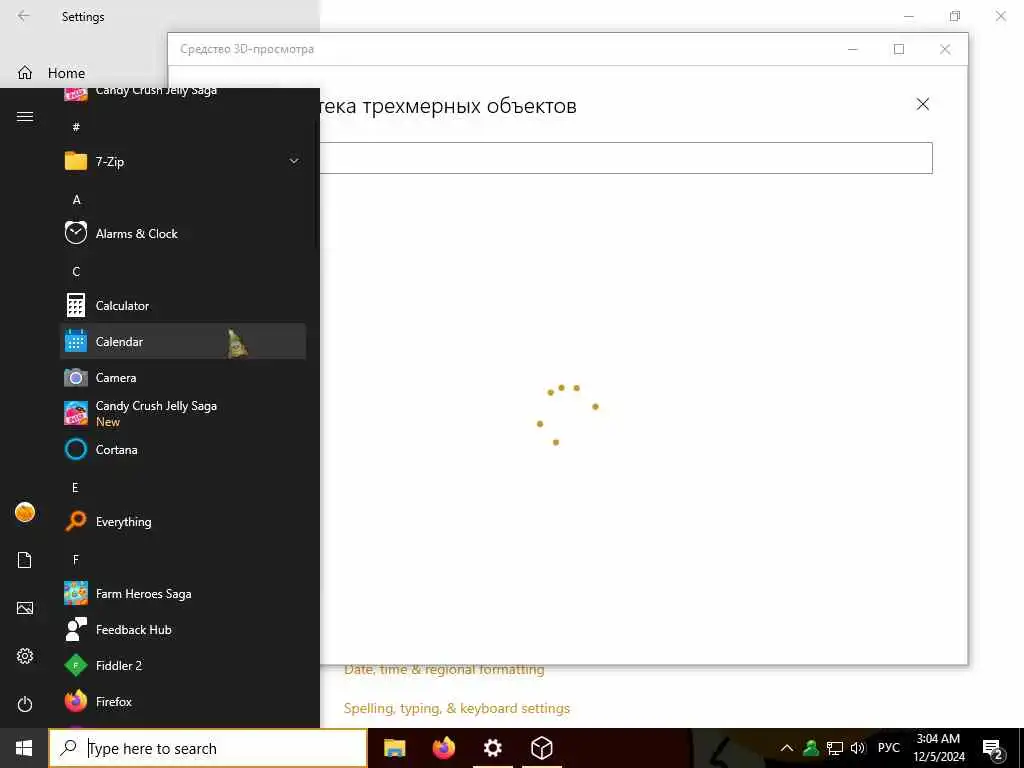This screenshot has width=1024, height=768.
Task: Open Candy Crush Jelly Saga marked New
Action: [x=183, y=413]
